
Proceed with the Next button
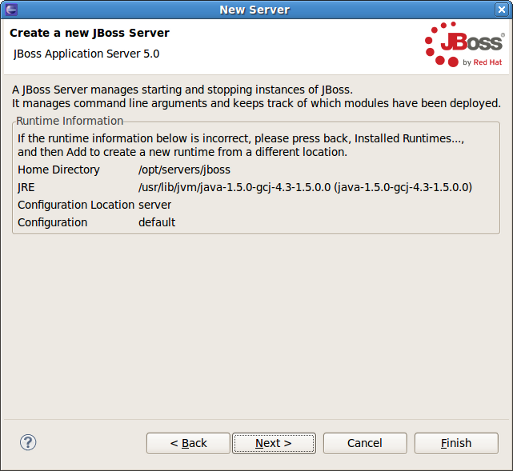pos(274,443)
